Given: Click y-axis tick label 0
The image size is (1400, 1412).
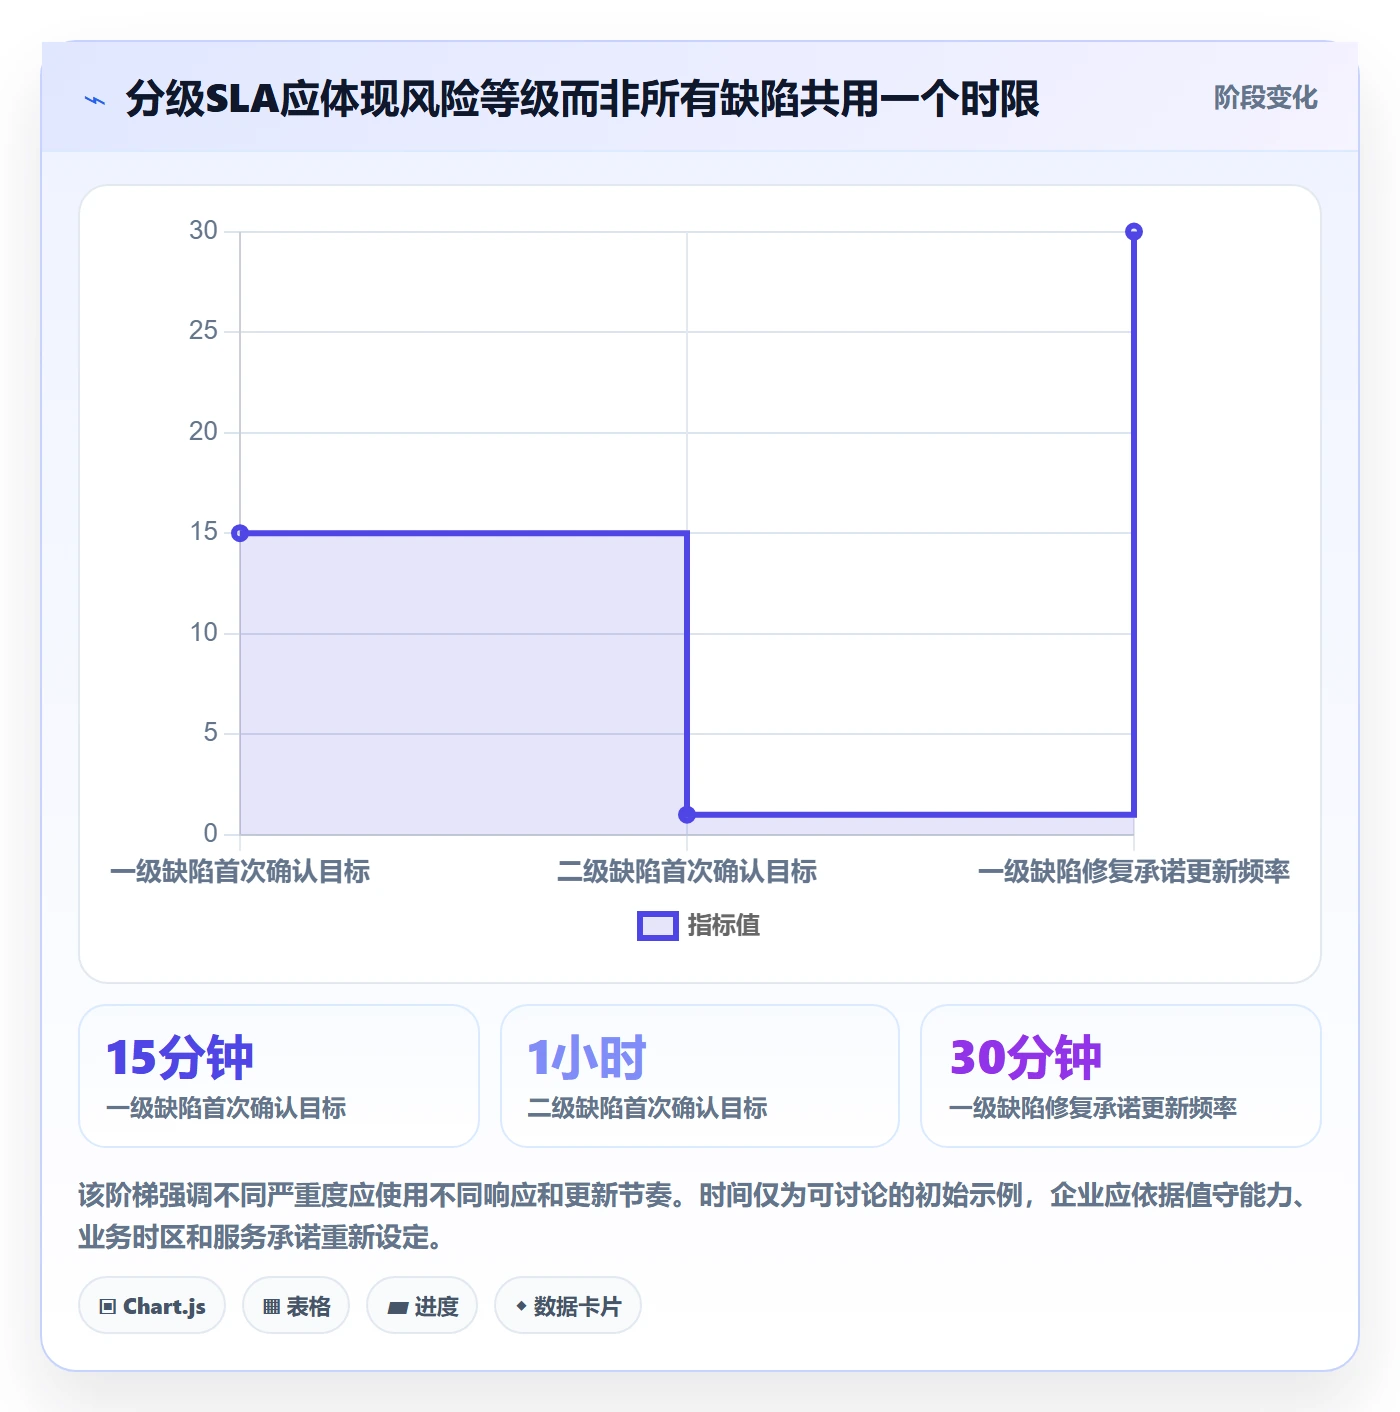Looking at the screenshot, I should (210, 834).
